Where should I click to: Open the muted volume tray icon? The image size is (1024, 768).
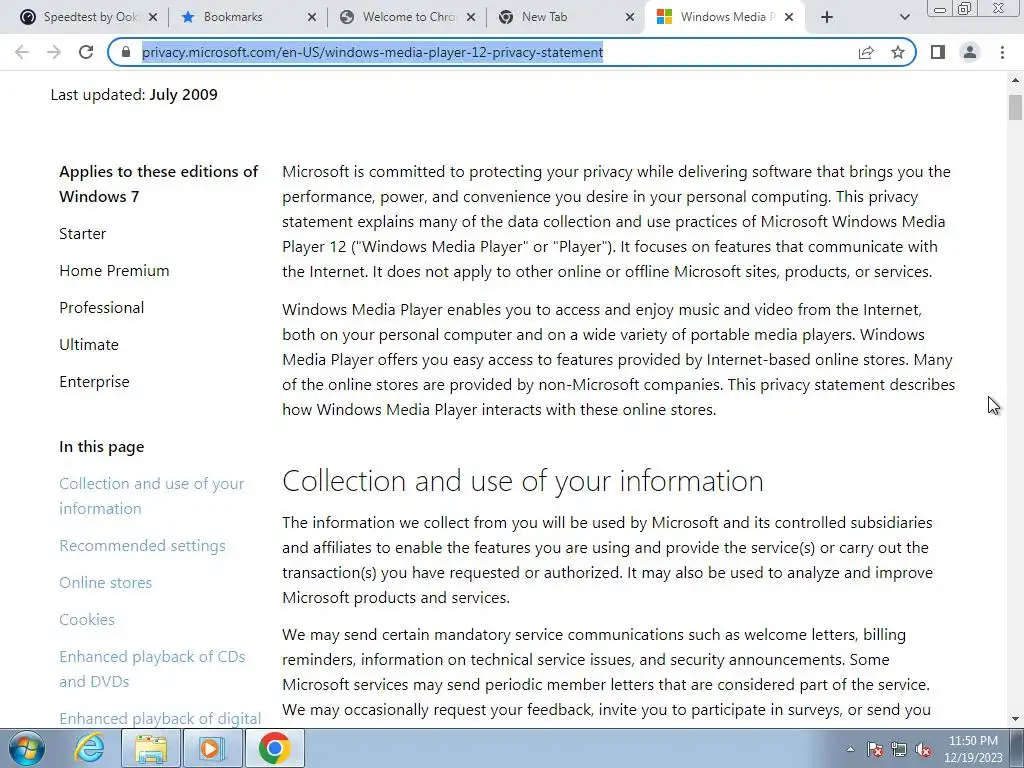pos(923,749)
